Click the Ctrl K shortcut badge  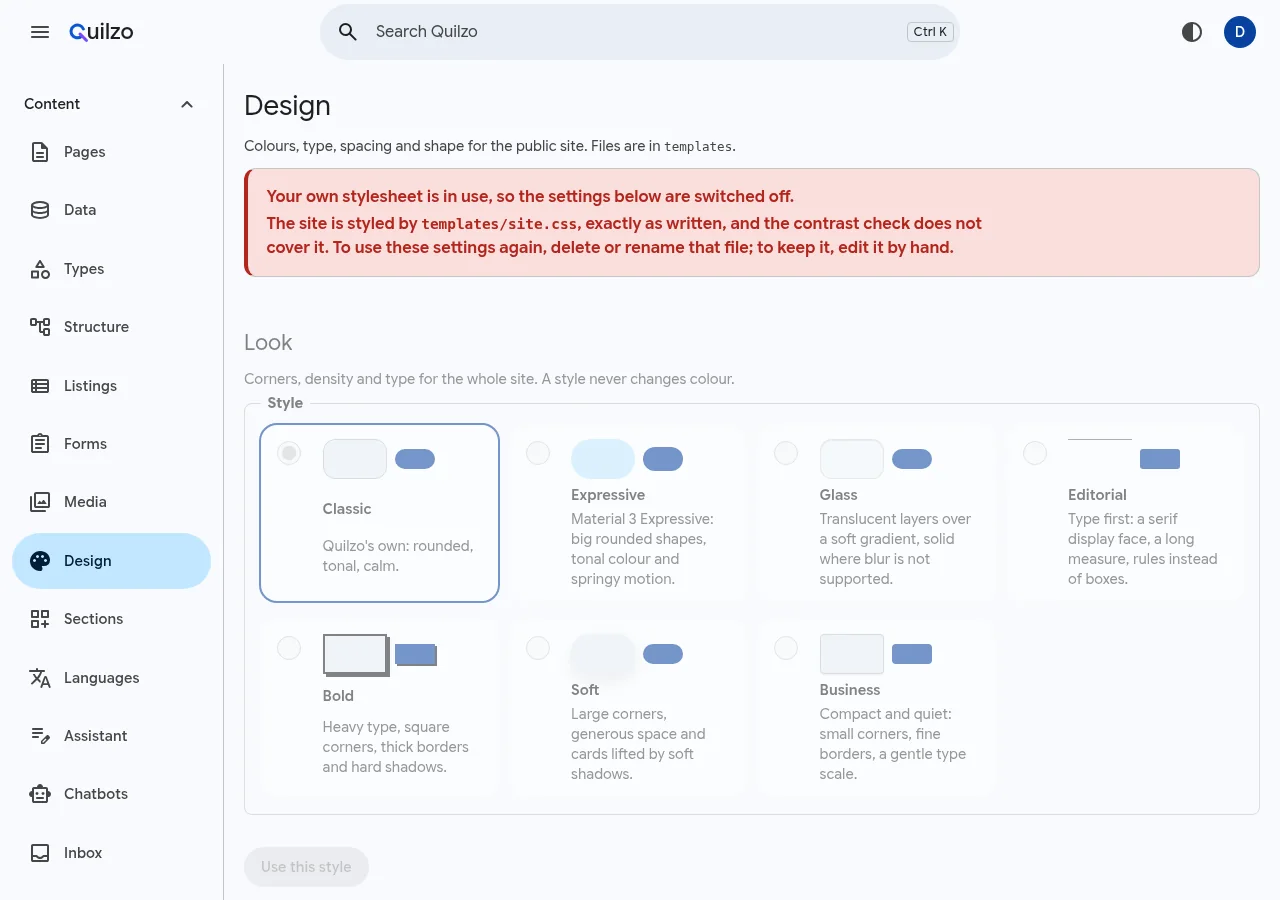[930, 32]
